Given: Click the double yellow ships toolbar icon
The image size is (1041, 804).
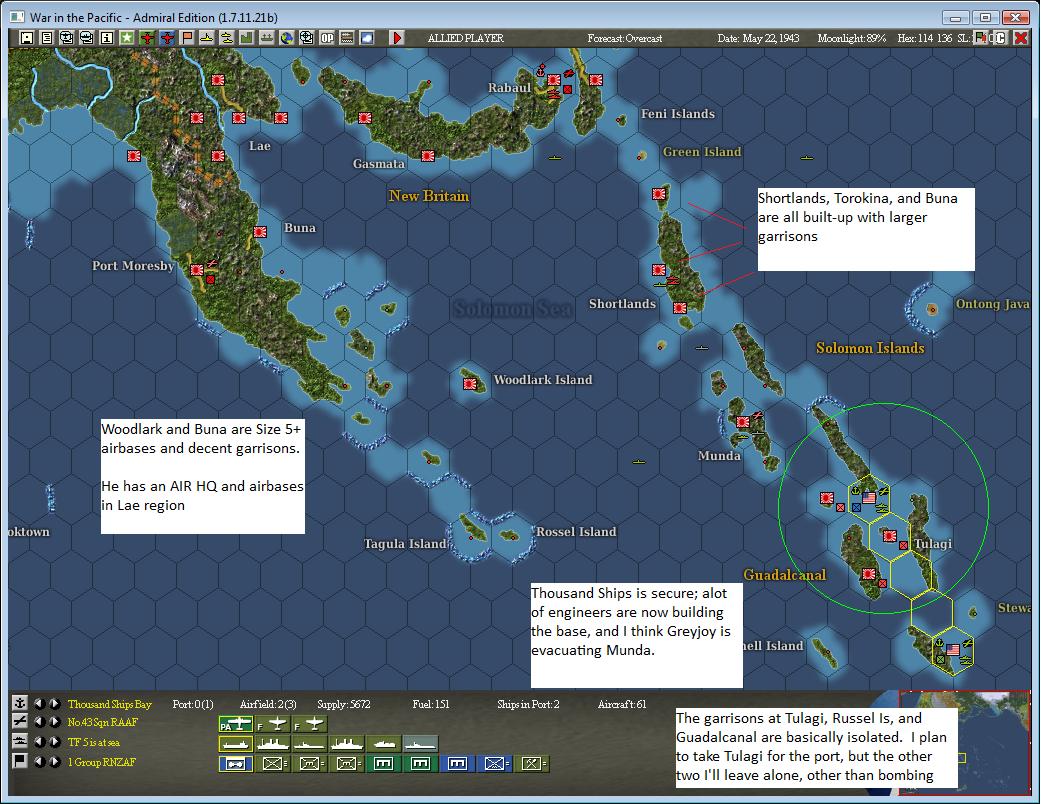Looking at the screenshot, I should pos(226,38).
